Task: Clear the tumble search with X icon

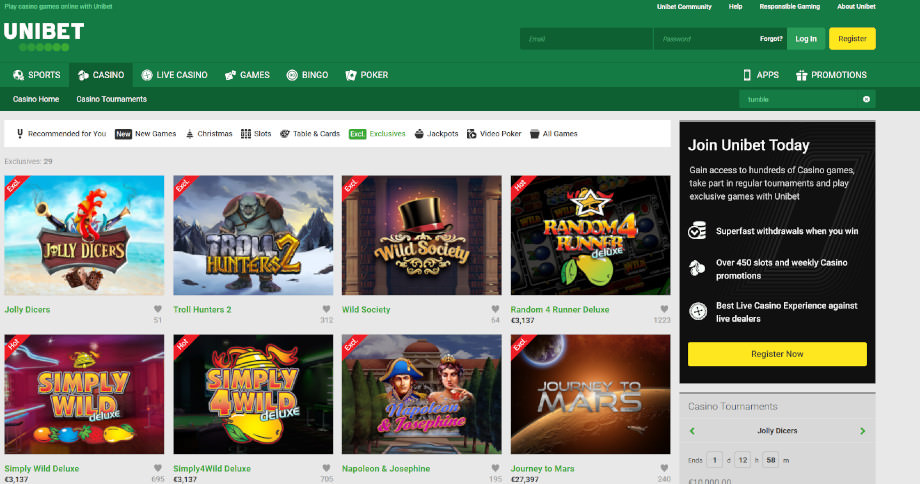Action: click(x=866, y=99)
